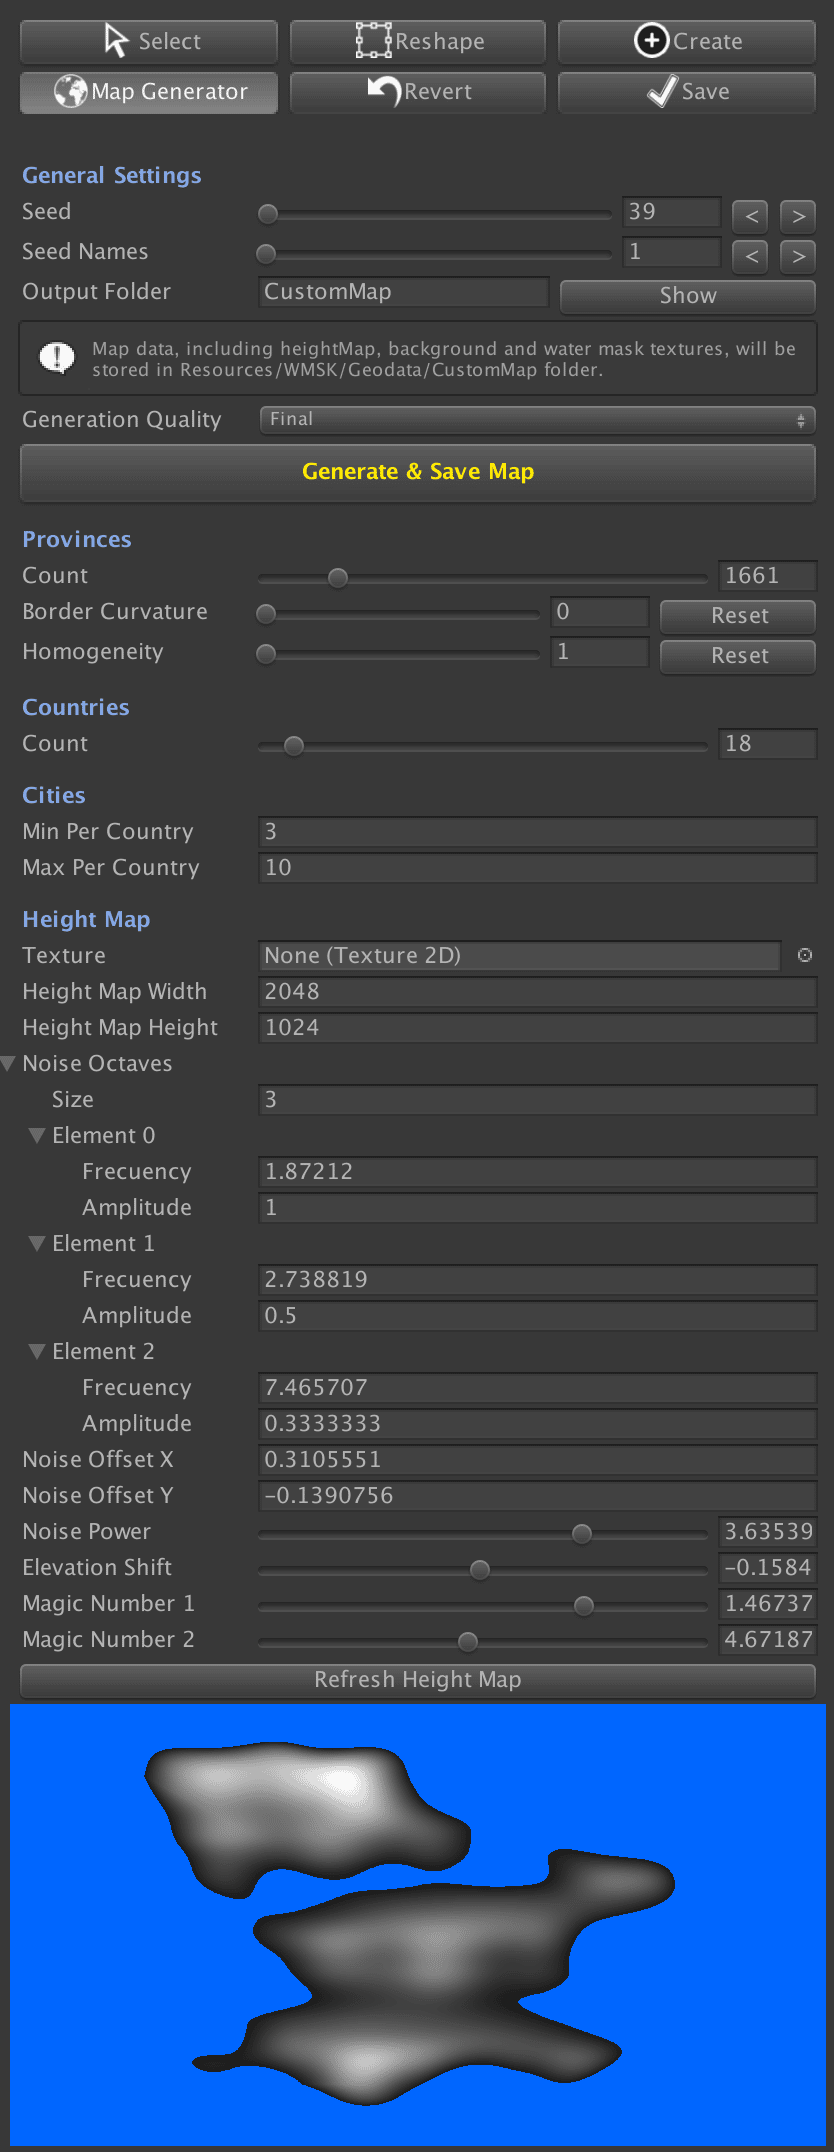The height and width of the screenshot is (2152, 834).
Task: Click the Refresh Height Map button
Action: [418, 1680]
